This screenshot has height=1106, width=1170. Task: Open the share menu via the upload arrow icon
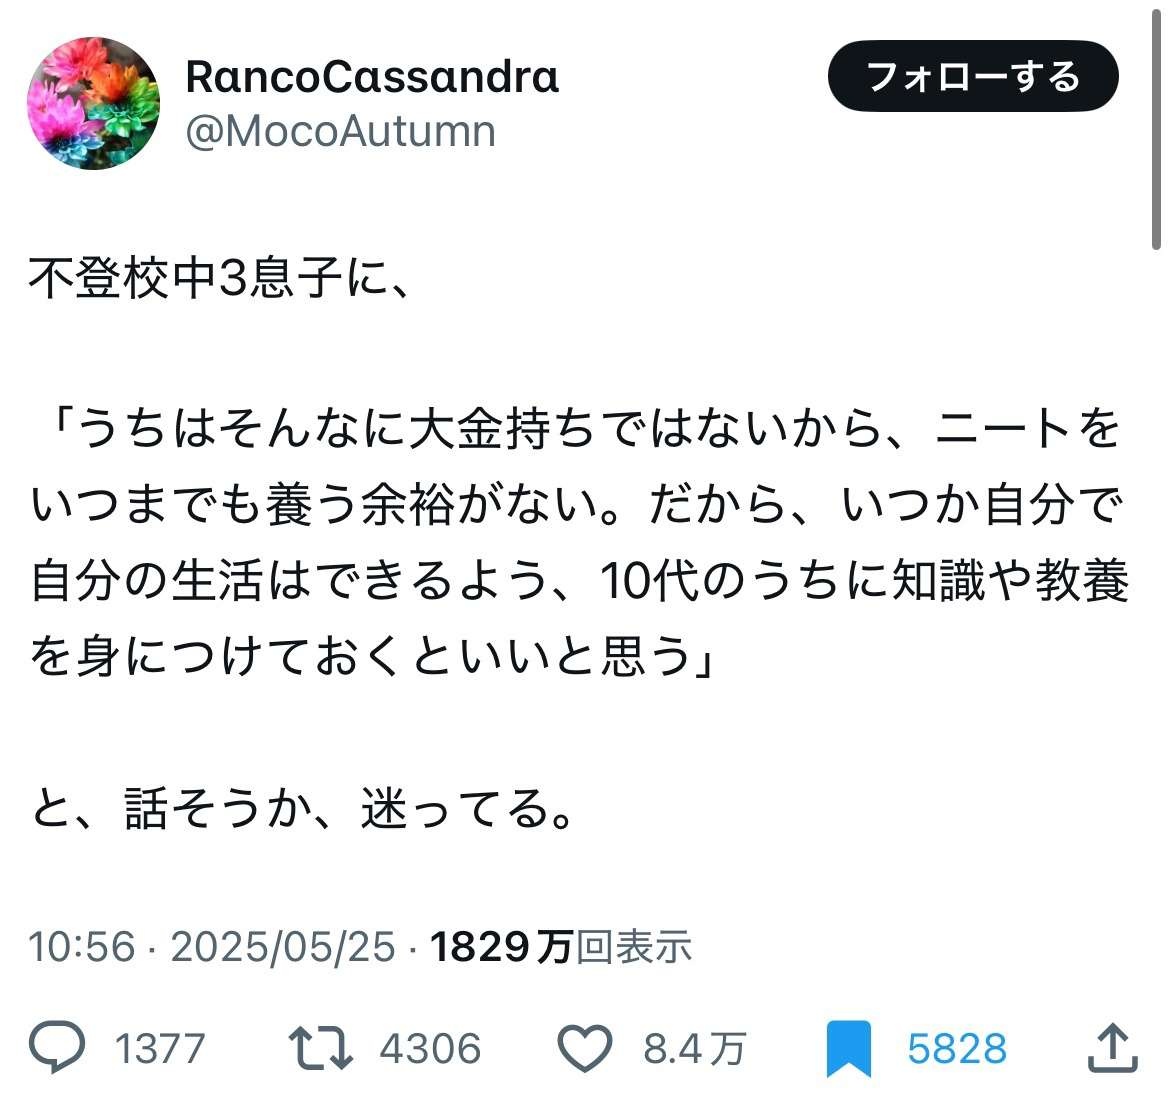(x=1111, y=1048)
